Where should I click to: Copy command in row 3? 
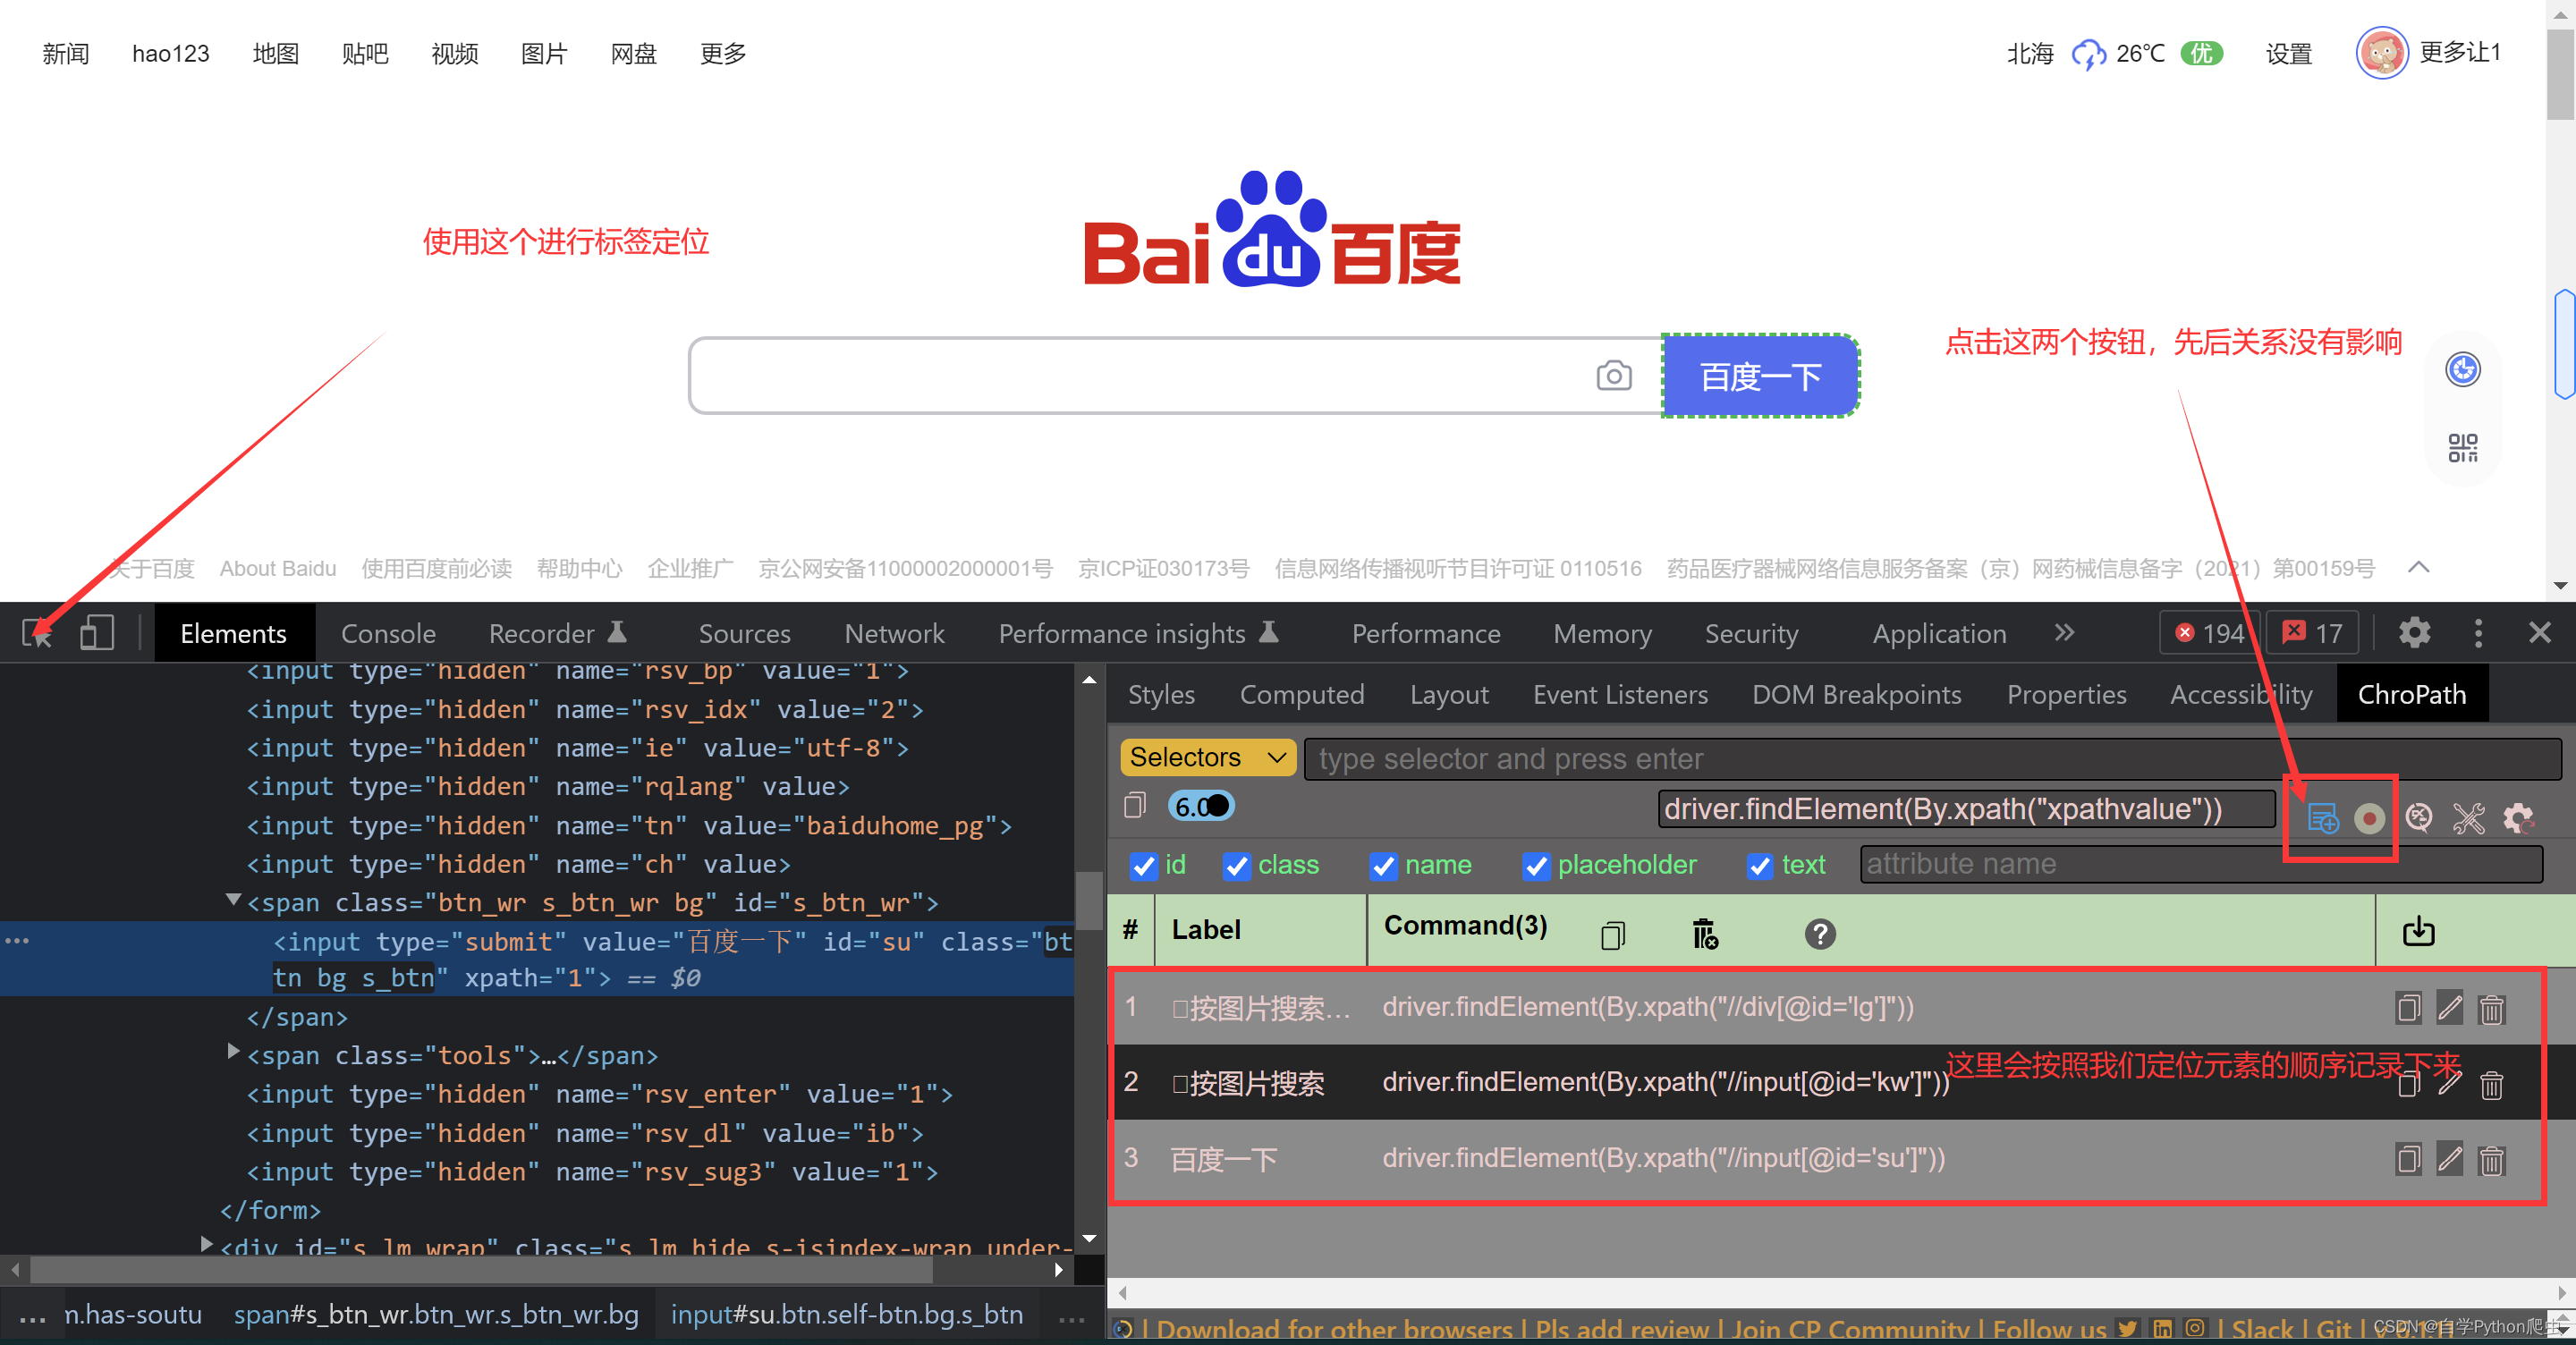point(2408,1160)
